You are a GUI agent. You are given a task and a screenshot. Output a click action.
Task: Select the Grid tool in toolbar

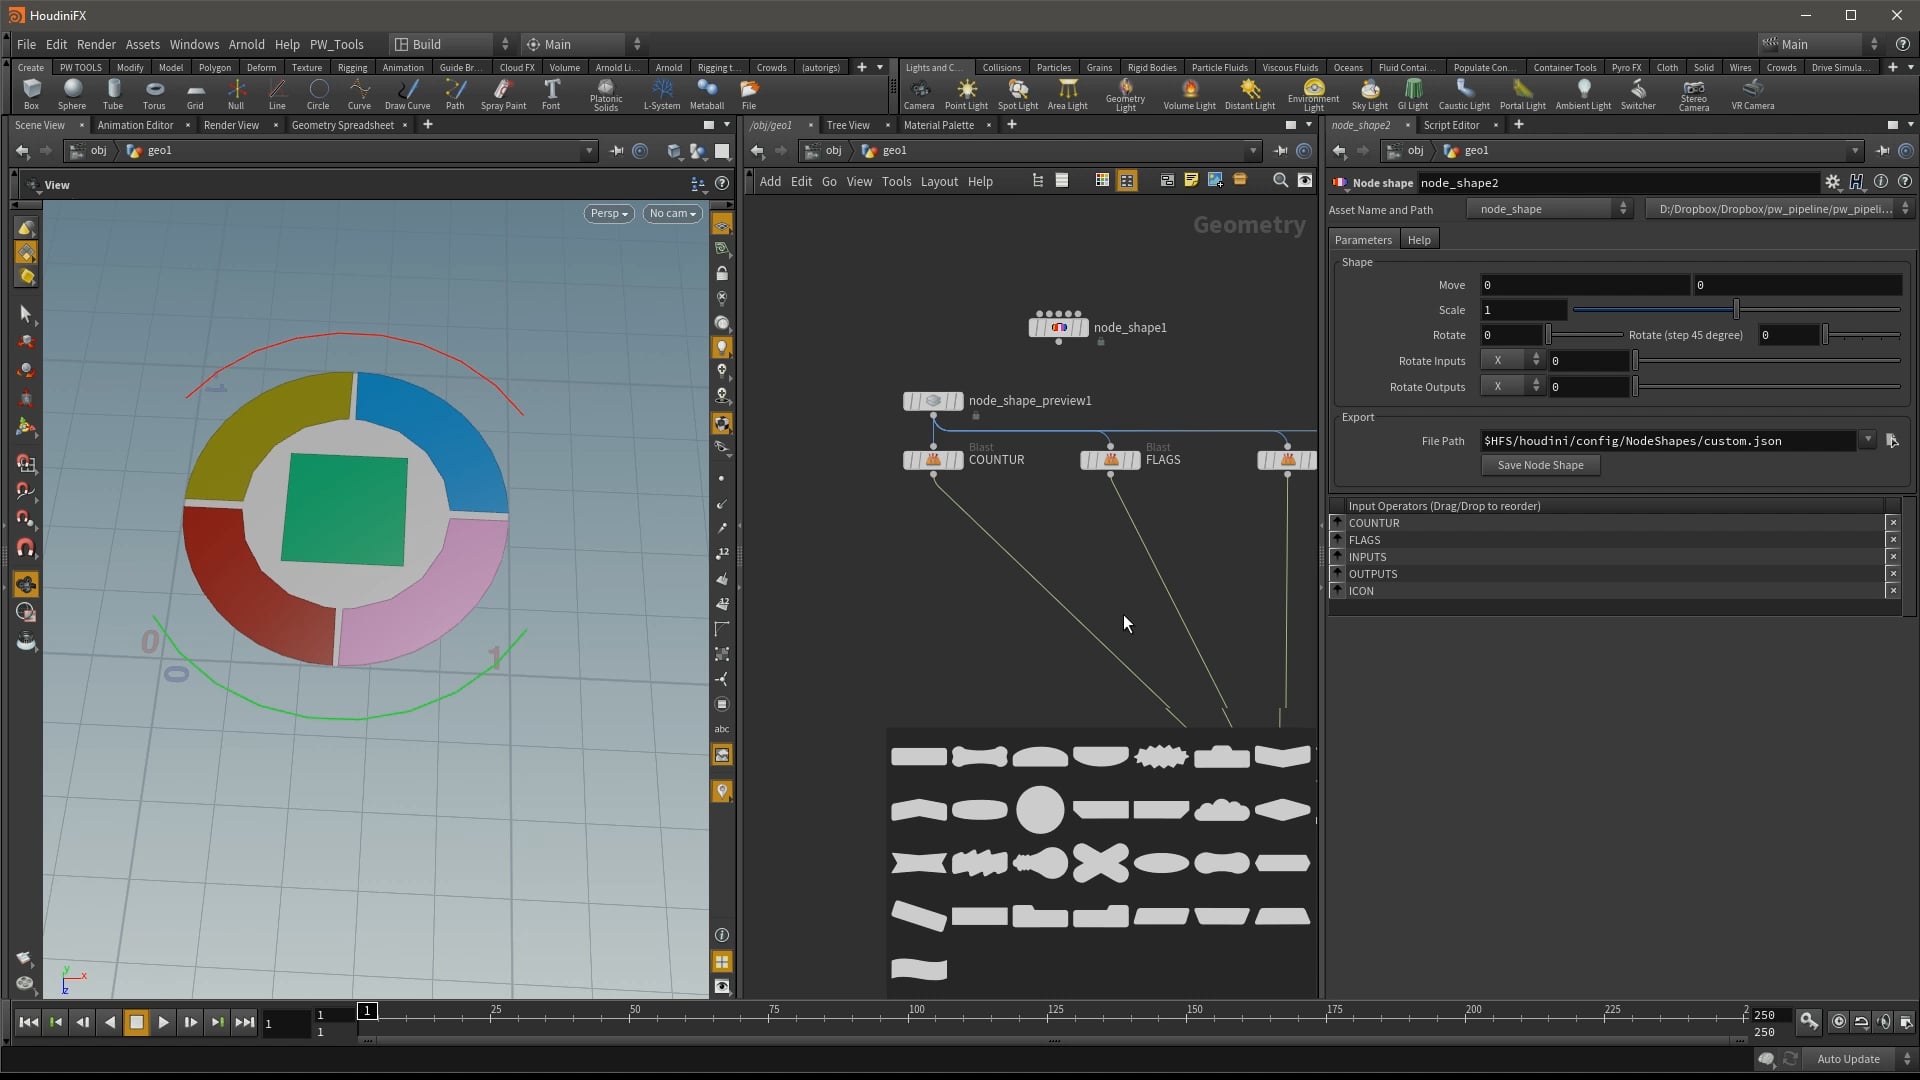pos(194,94)
